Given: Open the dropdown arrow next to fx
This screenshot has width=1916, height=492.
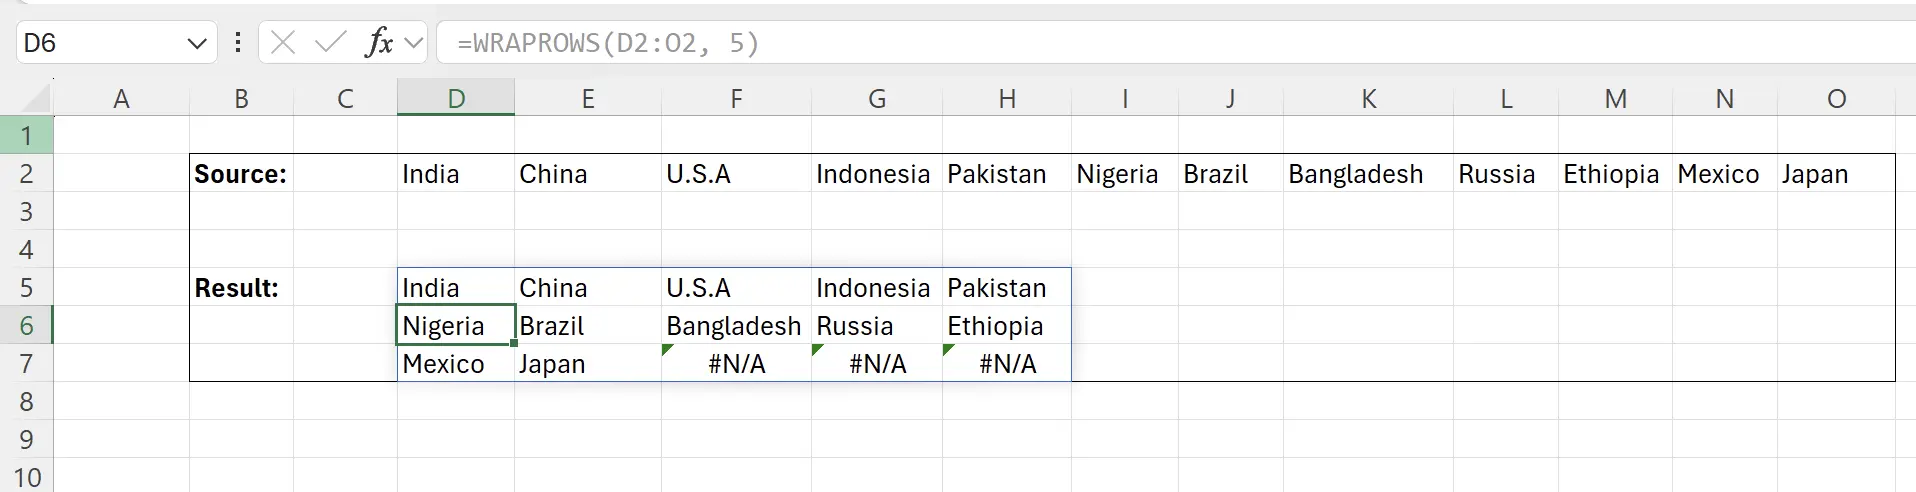Looking at the screenshot, I should pyautogui.click(x=414, y=43).
